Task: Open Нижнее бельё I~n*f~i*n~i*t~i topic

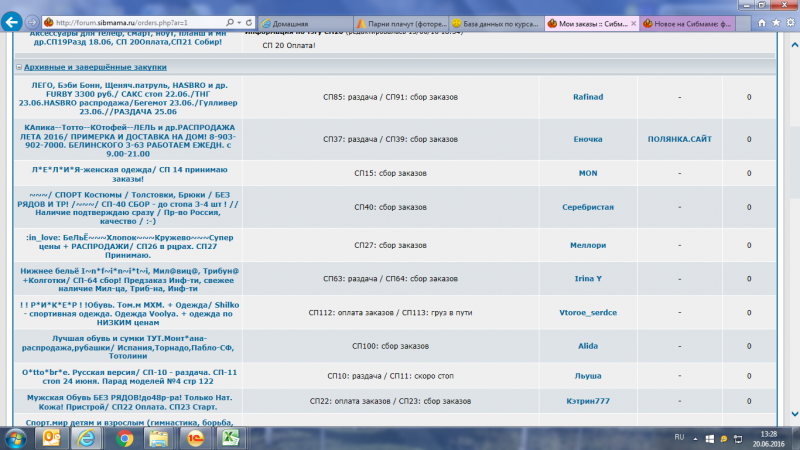Action: click(x=130, y=280)
